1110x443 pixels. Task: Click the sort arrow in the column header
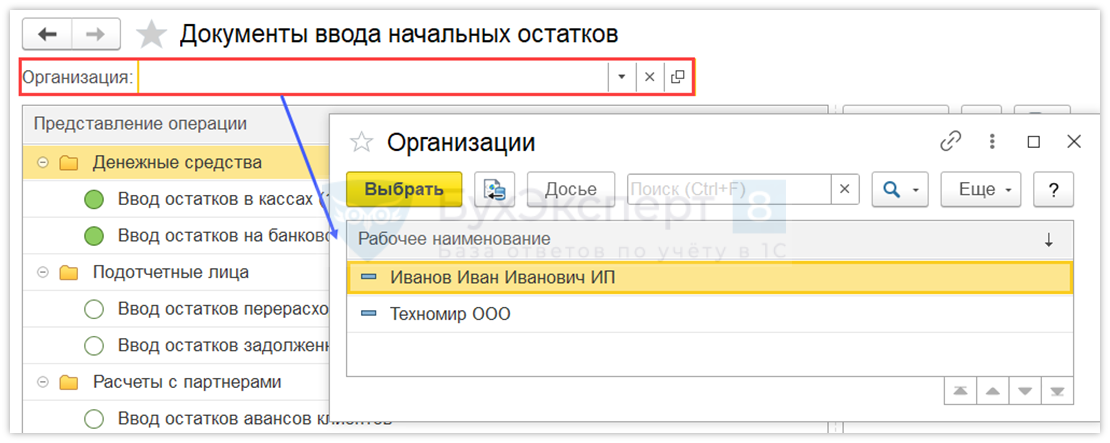[x=1048, y=241]
